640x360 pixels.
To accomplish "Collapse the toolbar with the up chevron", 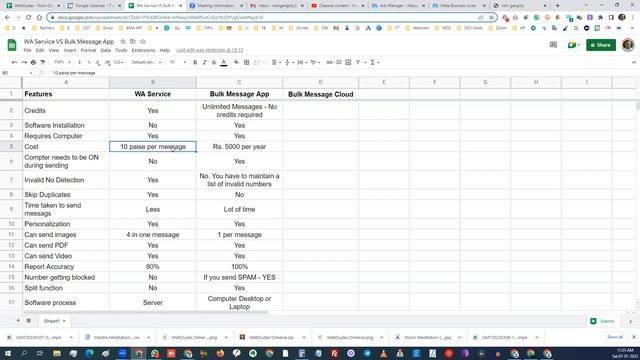I will point(633,62).
